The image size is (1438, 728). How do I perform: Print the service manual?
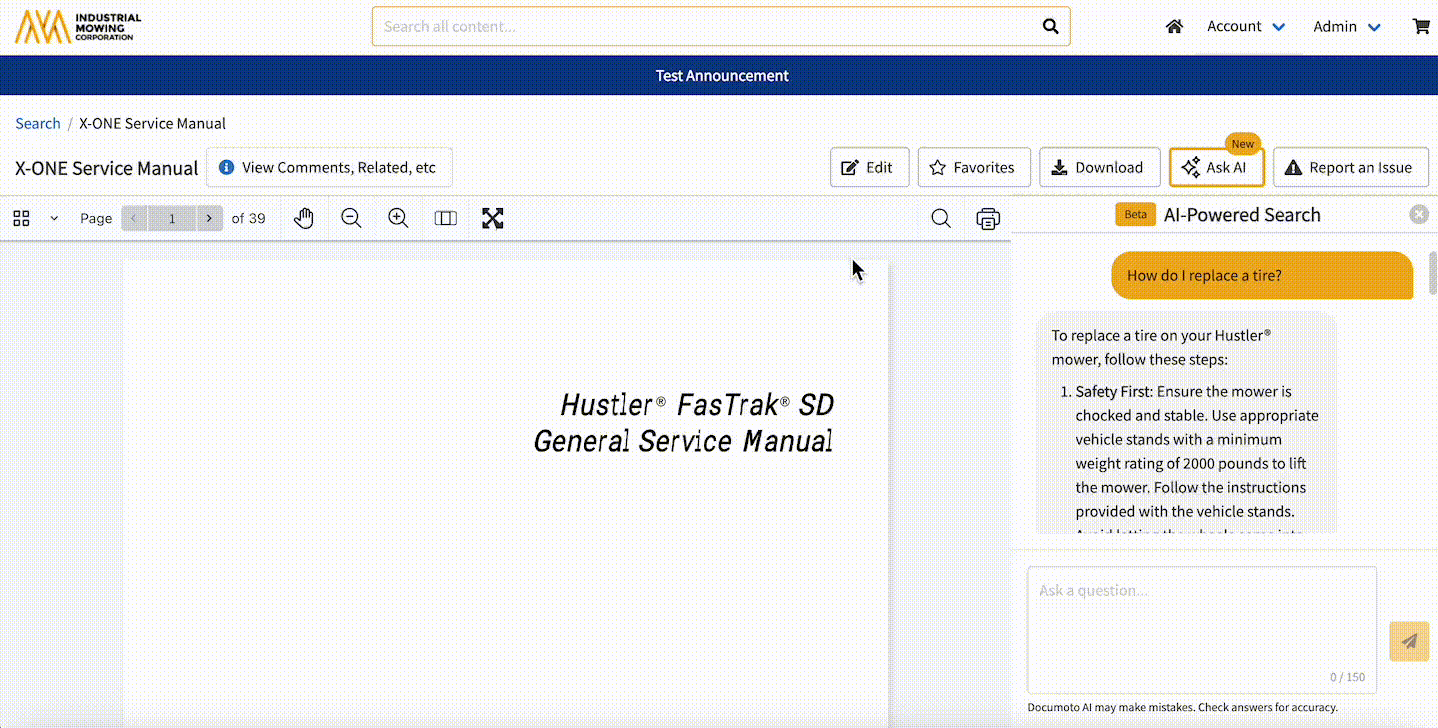(988, 218)
